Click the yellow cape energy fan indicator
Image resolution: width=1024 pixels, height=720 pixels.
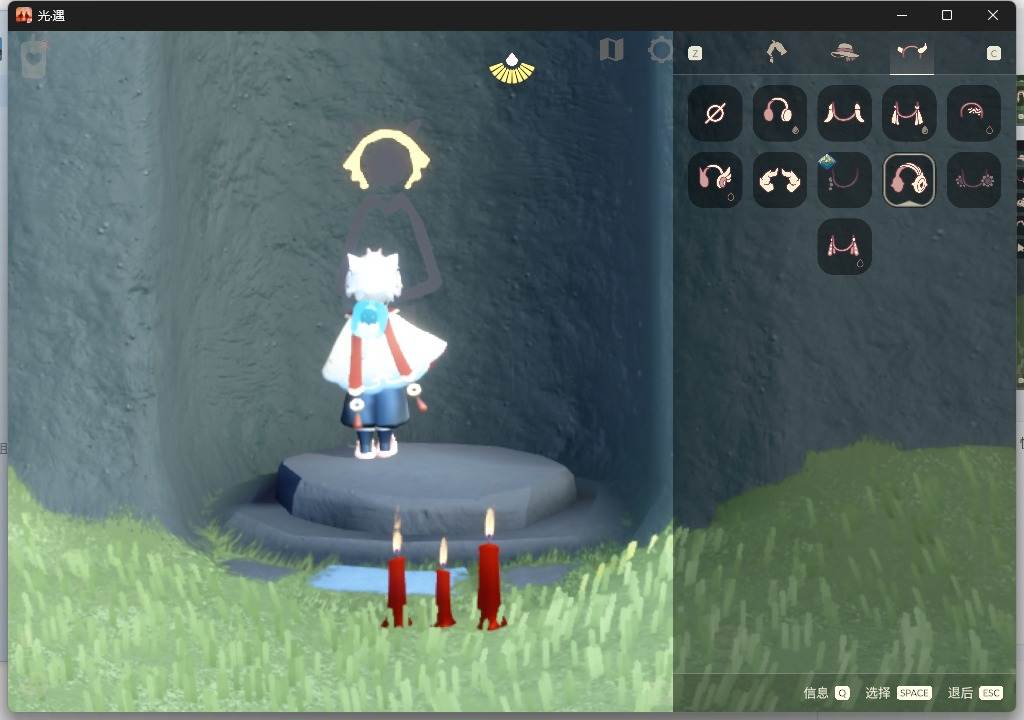tap(512, 69)
